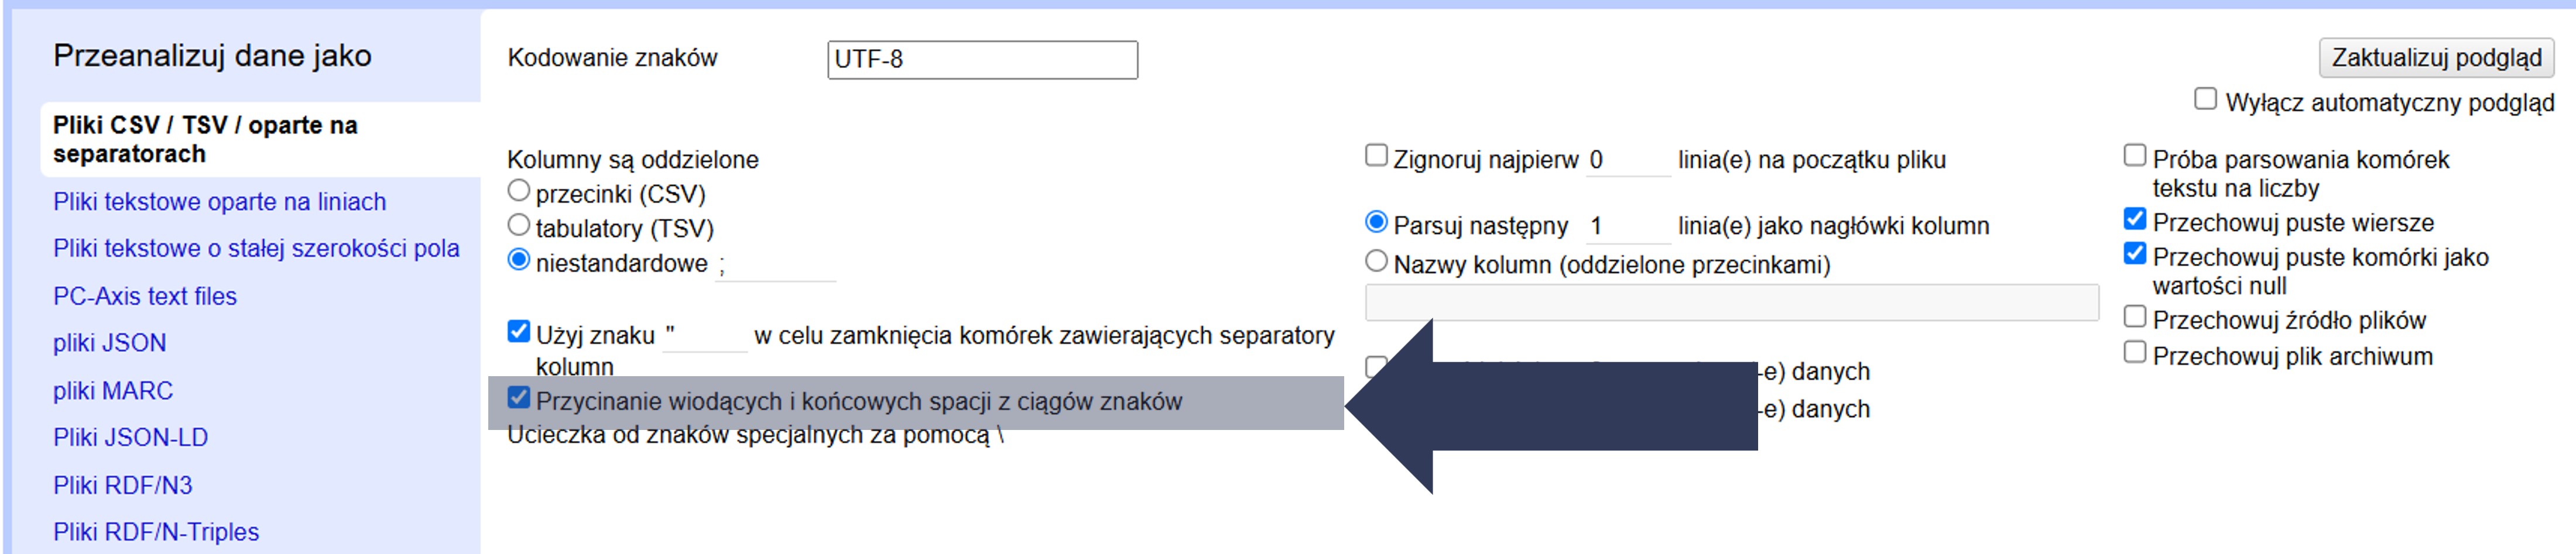Click the custom separator text field
This screenshot has width=2576, height=554.
pyautogui.click(x=775, y=265)
